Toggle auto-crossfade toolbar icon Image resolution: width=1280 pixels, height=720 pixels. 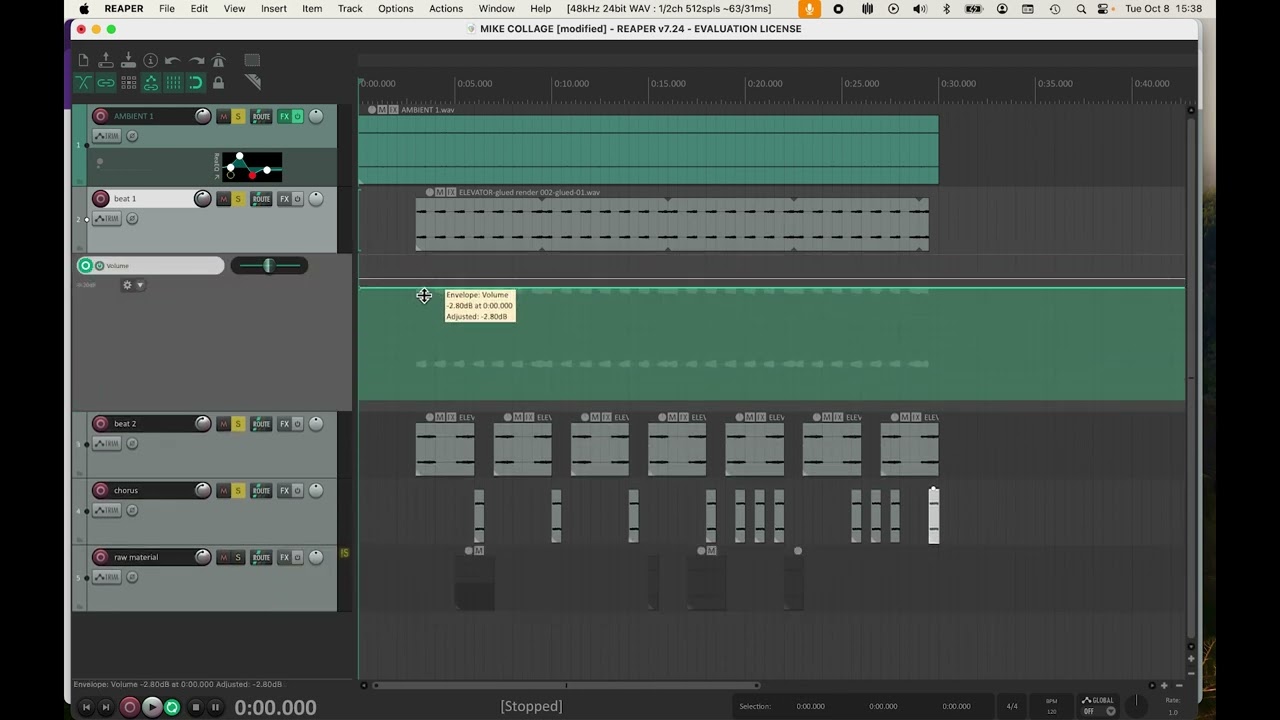click(83, 83)
